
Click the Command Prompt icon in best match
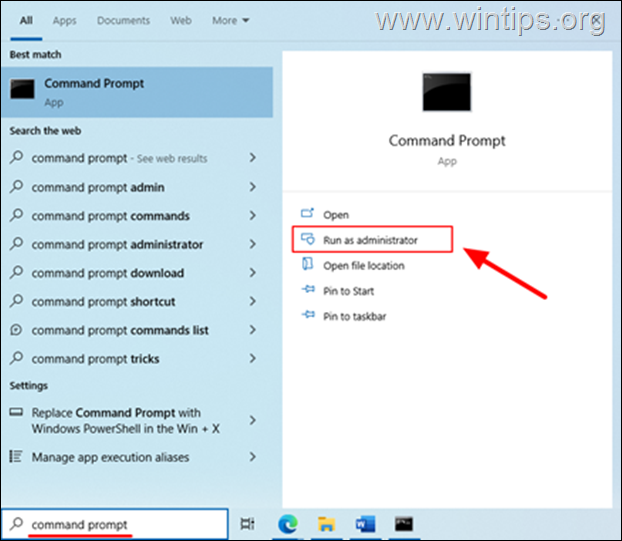22,89
